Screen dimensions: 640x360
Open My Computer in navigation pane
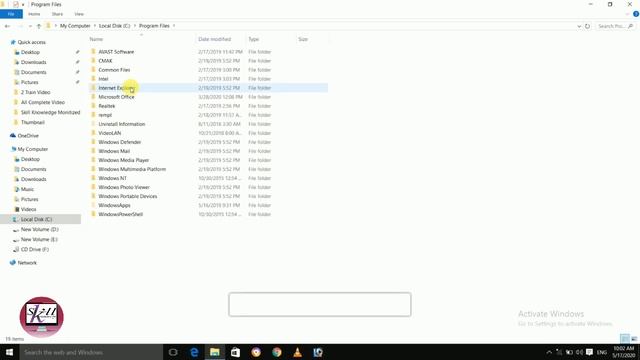point(33,149)
